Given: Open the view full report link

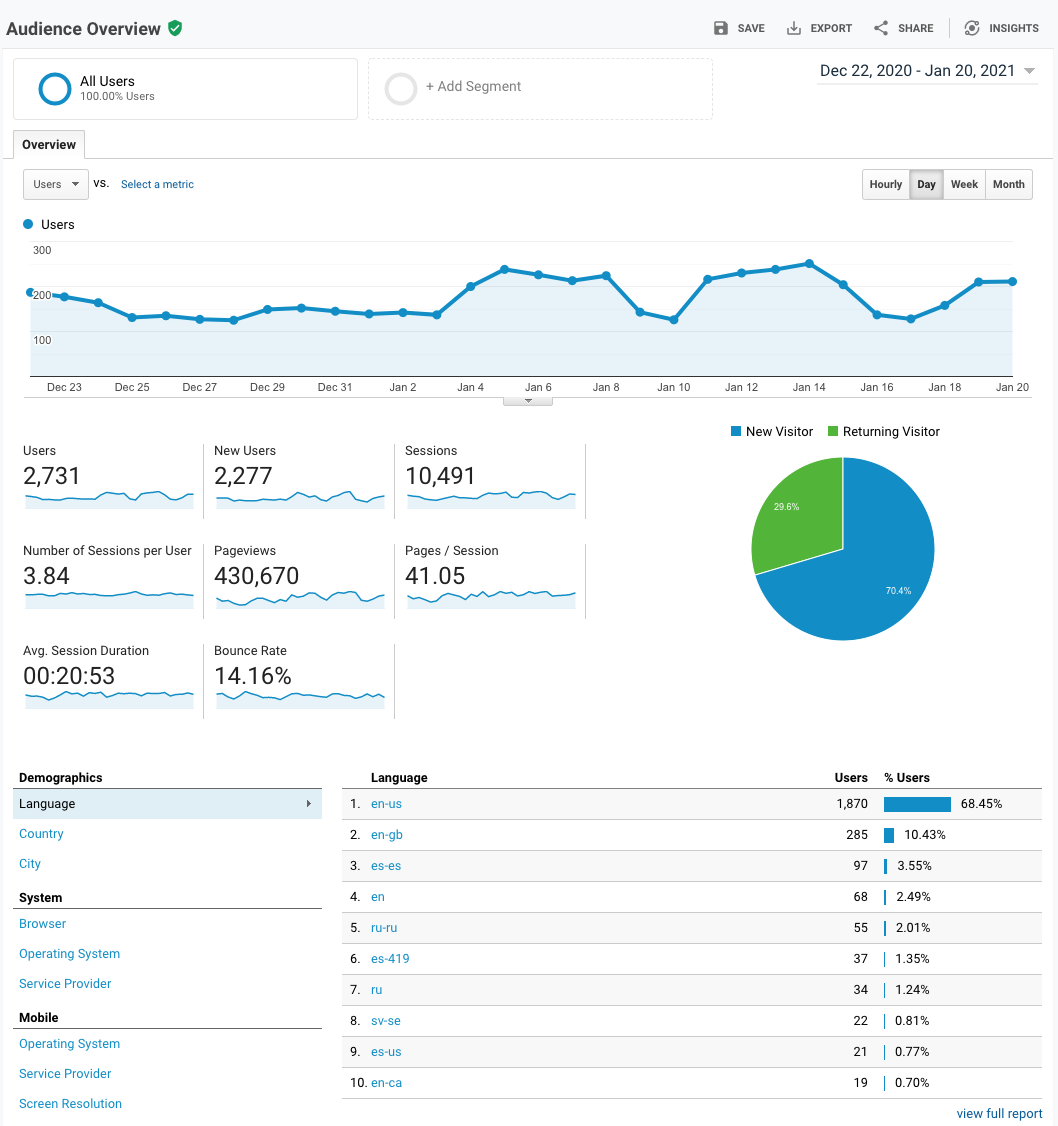Looking at the screenshot, I should [999, 1114].
